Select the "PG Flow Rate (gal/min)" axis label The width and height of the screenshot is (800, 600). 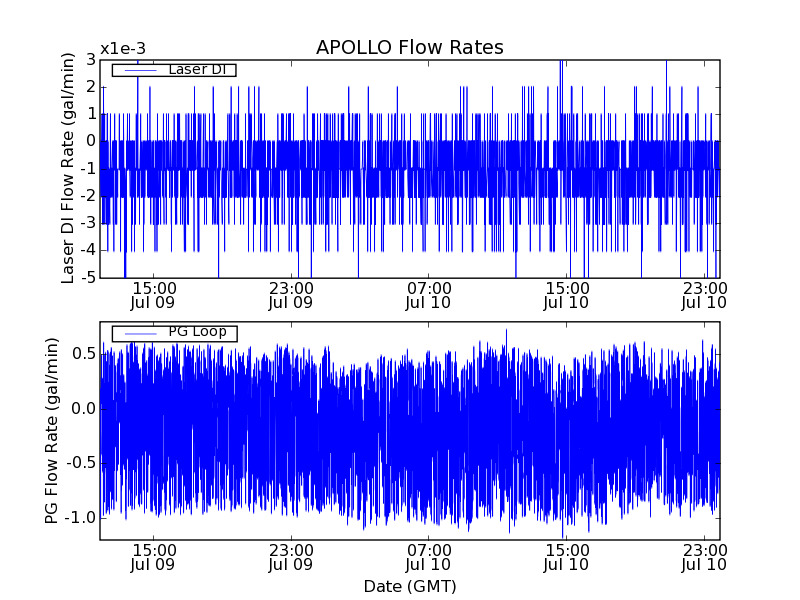[x=52, y=431]
